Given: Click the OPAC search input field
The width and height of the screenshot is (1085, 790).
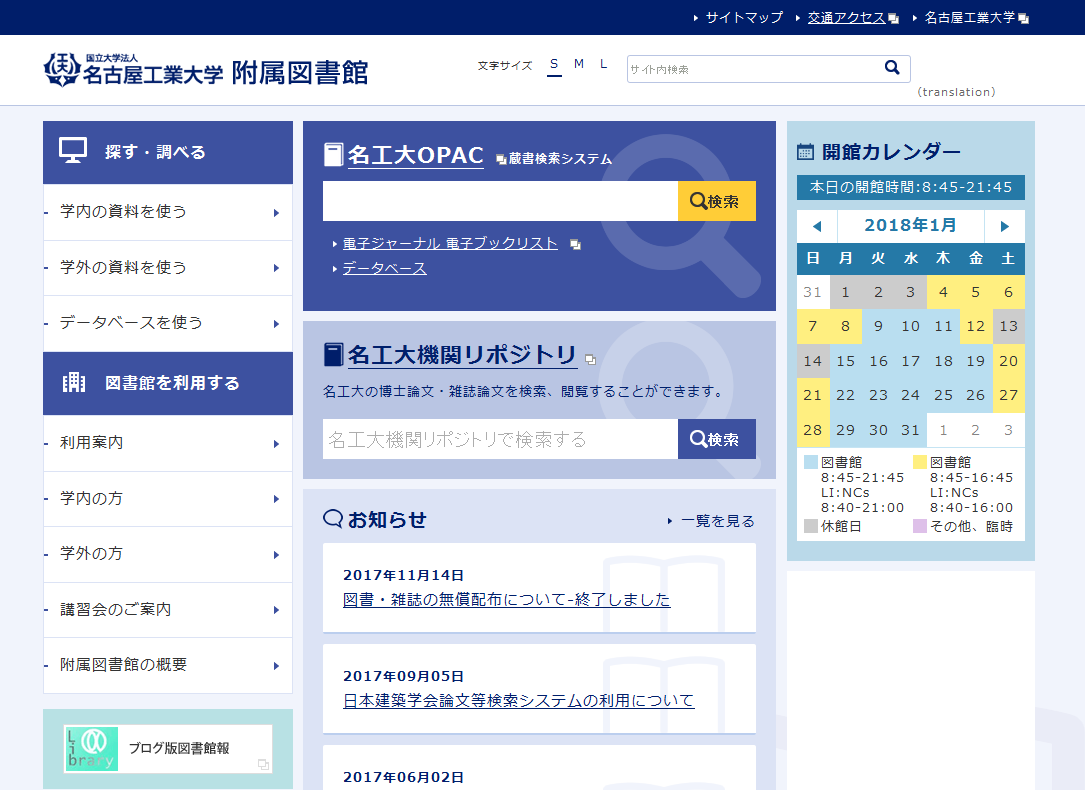Looking at the screenshot, I should [x=500, y=201].
